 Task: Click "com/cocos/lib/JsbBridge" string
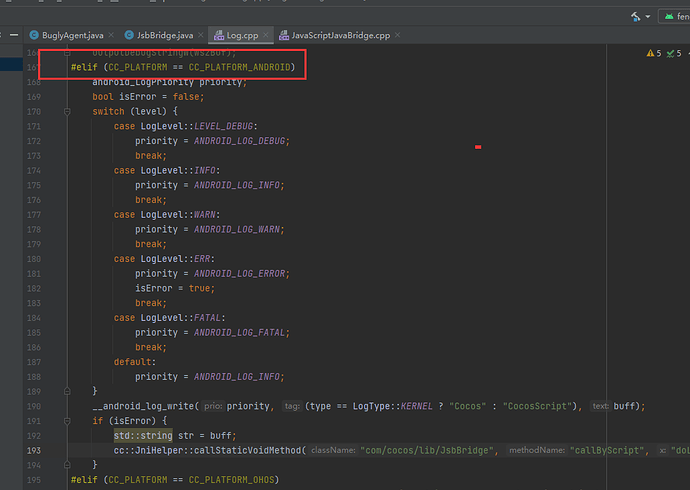tap(427, 450)
